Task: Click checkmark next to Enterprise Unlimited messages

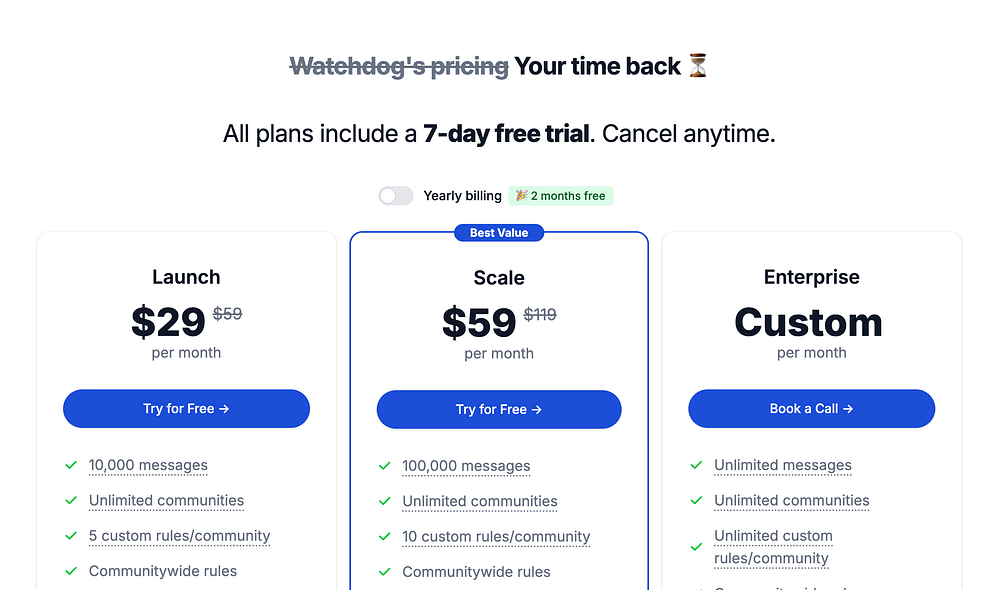Action: (697, 465)
